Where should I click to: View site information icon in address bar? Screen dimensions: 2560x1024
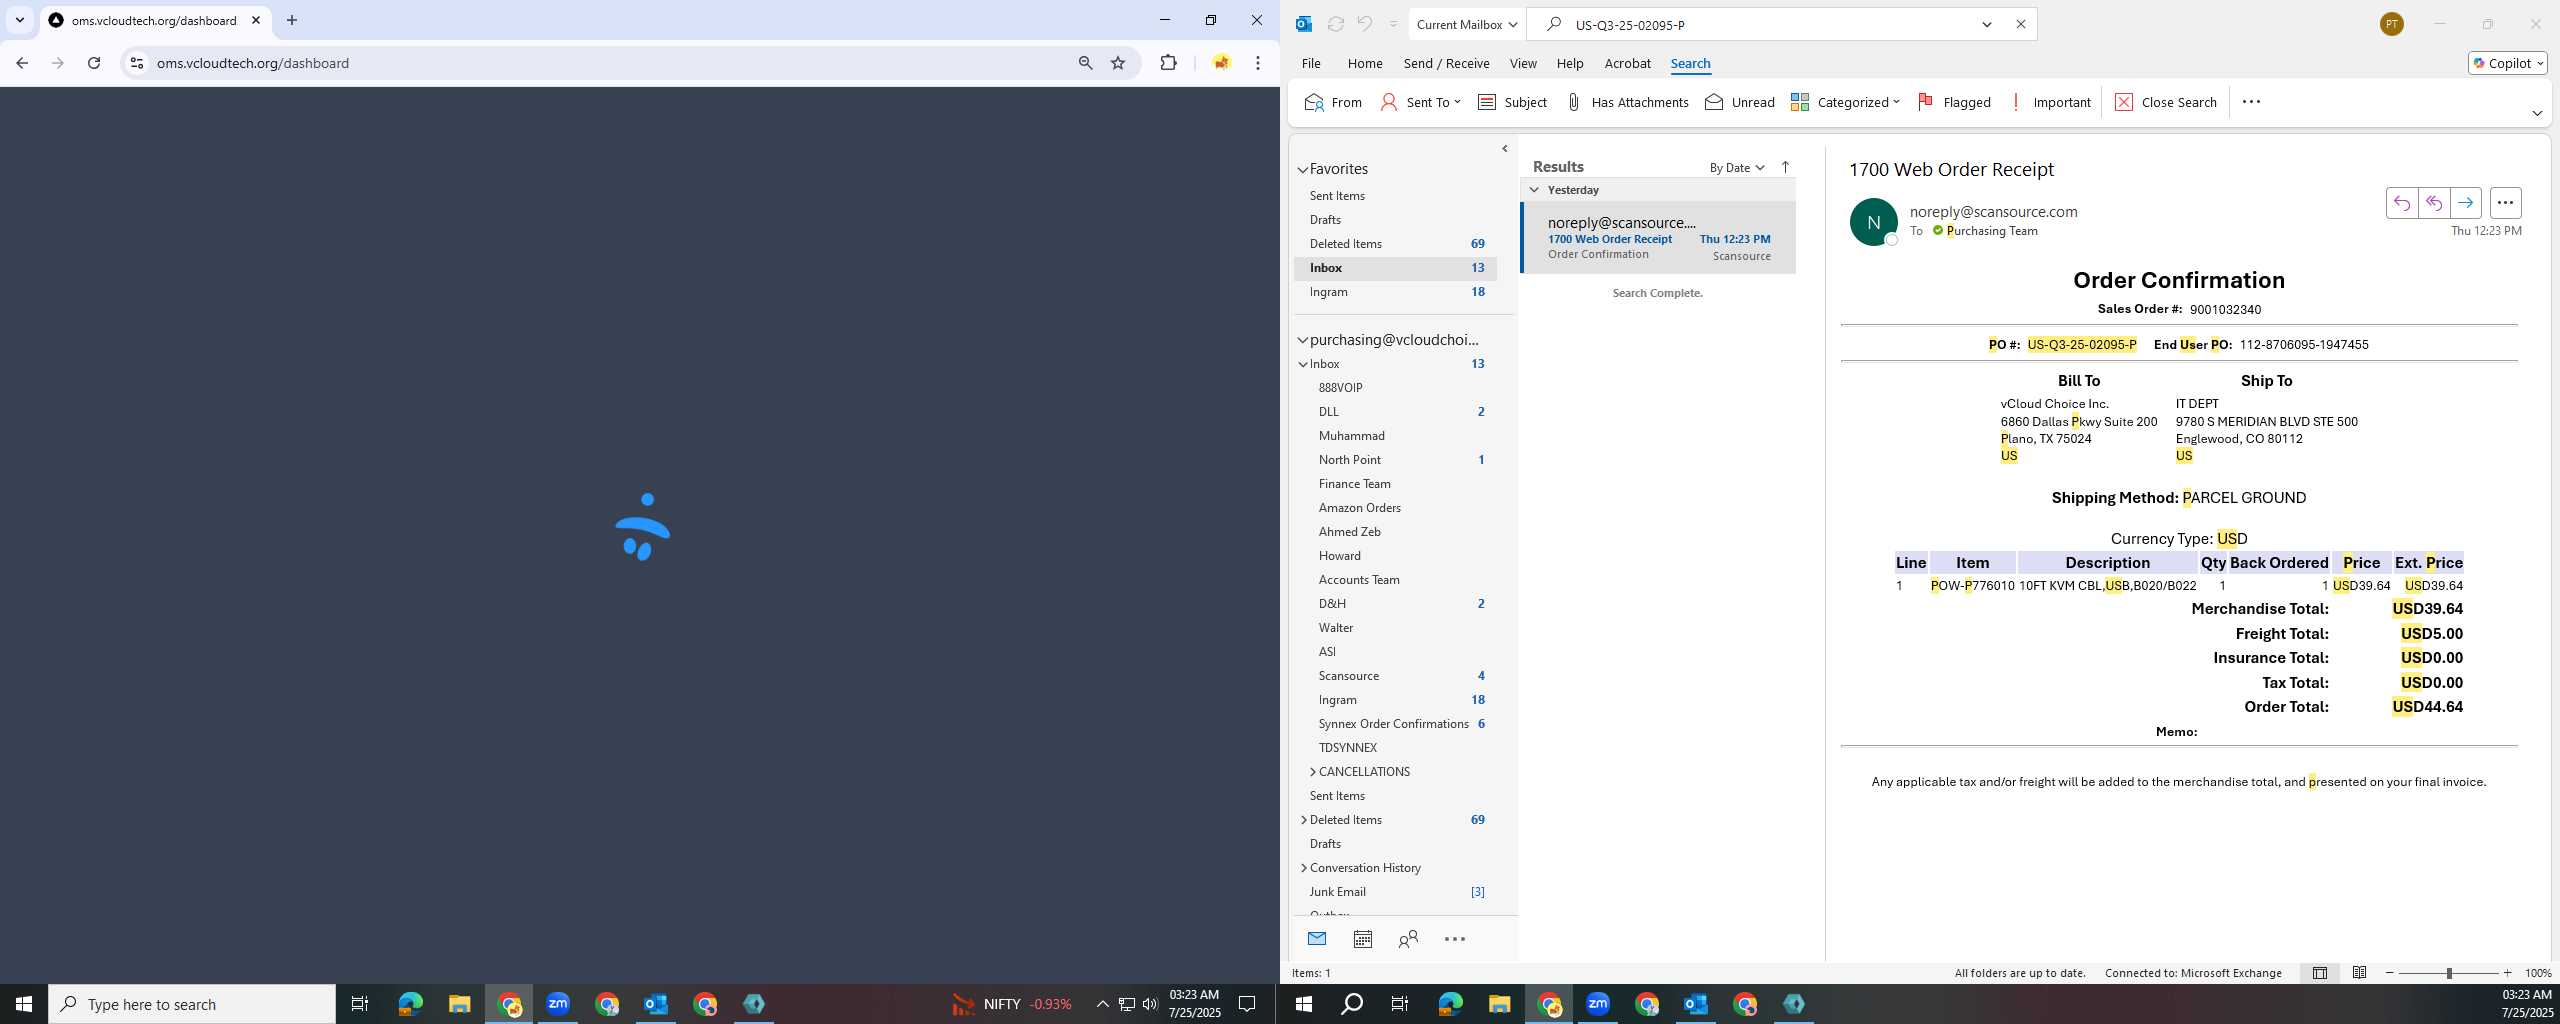[137, 63]
